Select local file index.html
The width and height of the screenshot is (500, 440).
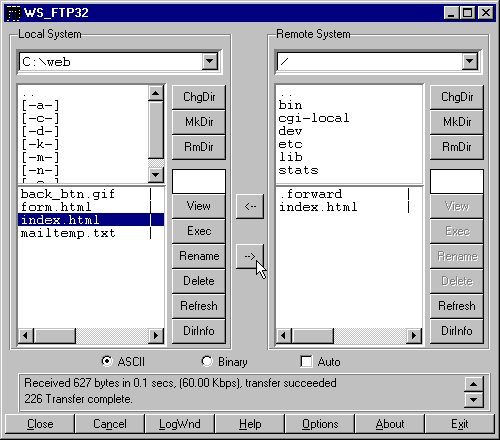point(91,220)
